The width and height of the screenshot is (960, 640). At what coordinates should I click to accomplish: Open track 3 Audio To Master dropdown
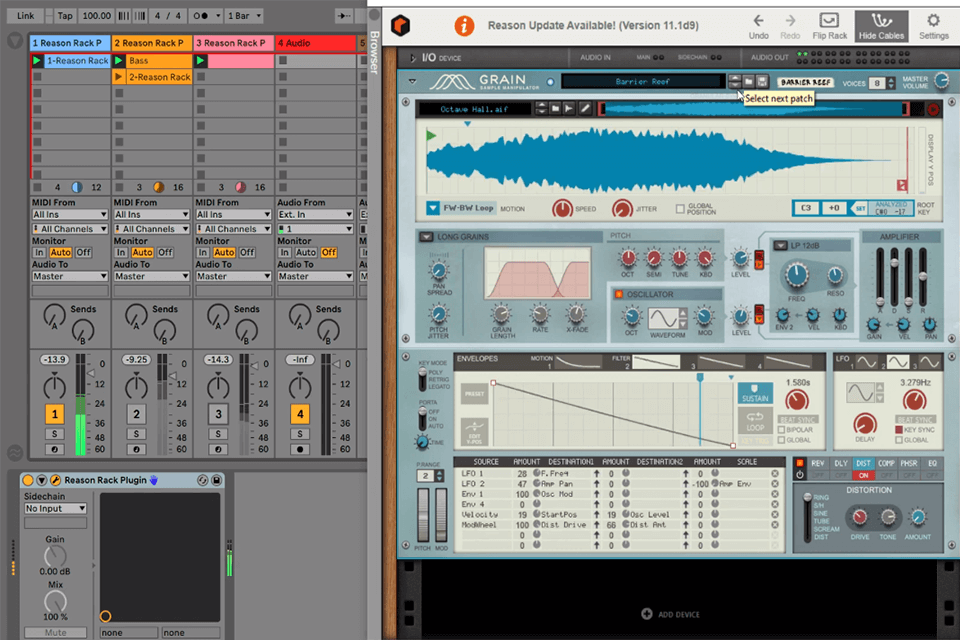click(x=233, y=276)
